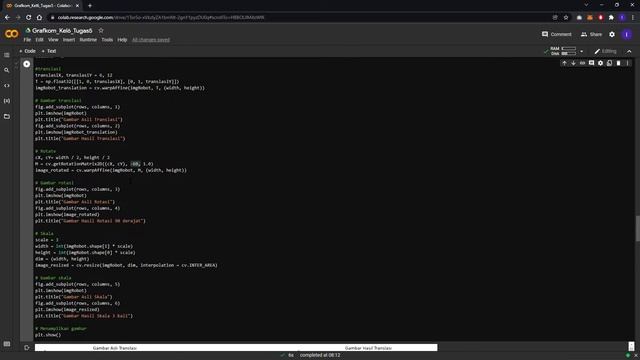Clear the output cell icon
640x360 pixels.
[x=27, y=348]
